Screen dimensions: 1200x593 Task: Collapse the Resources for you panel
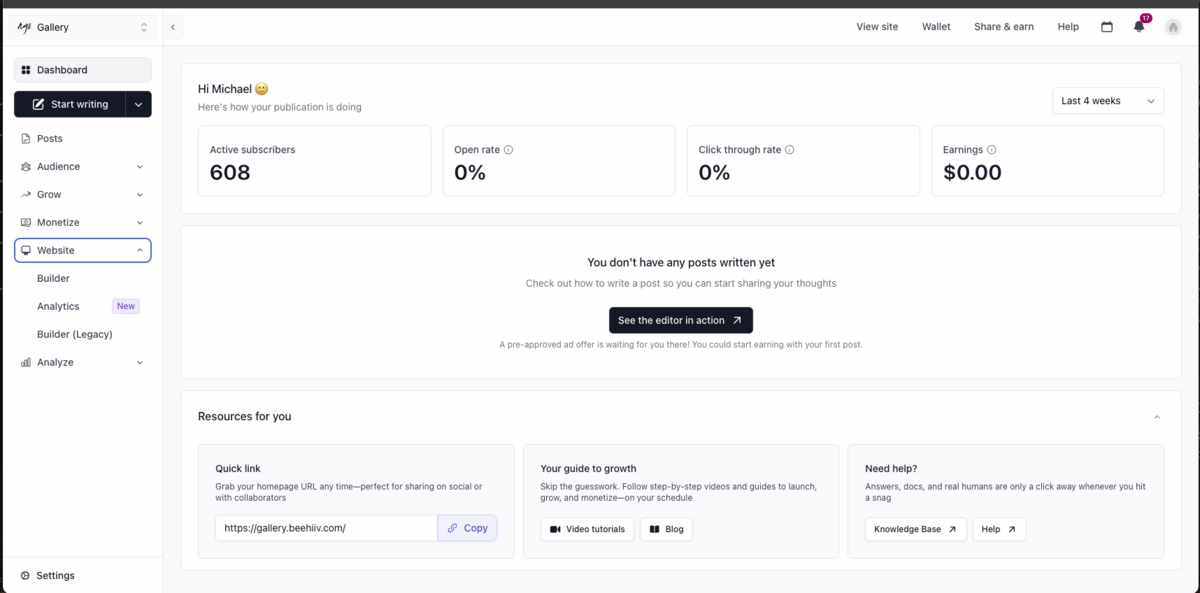[1157, 416]
